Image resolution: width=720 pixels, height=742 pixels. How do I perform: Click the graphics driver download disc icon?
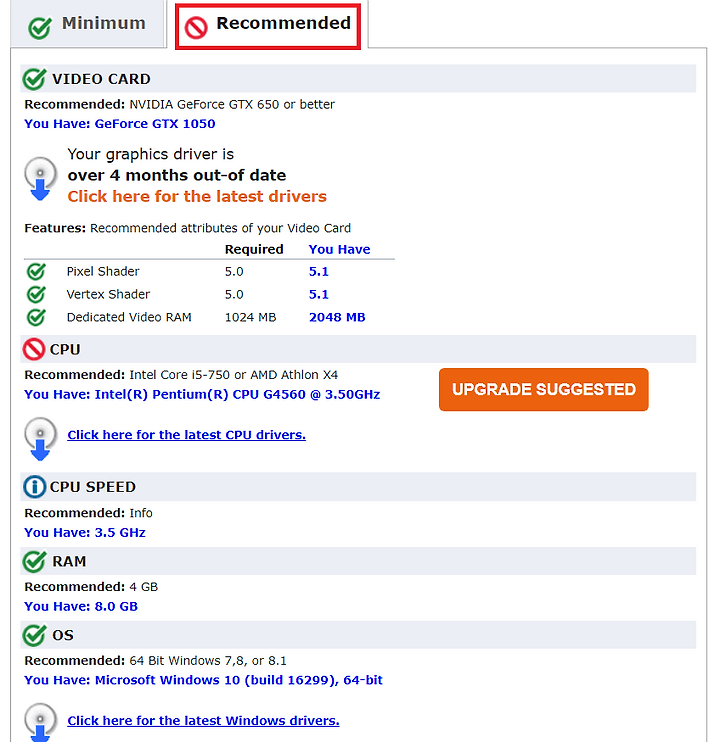41,178
